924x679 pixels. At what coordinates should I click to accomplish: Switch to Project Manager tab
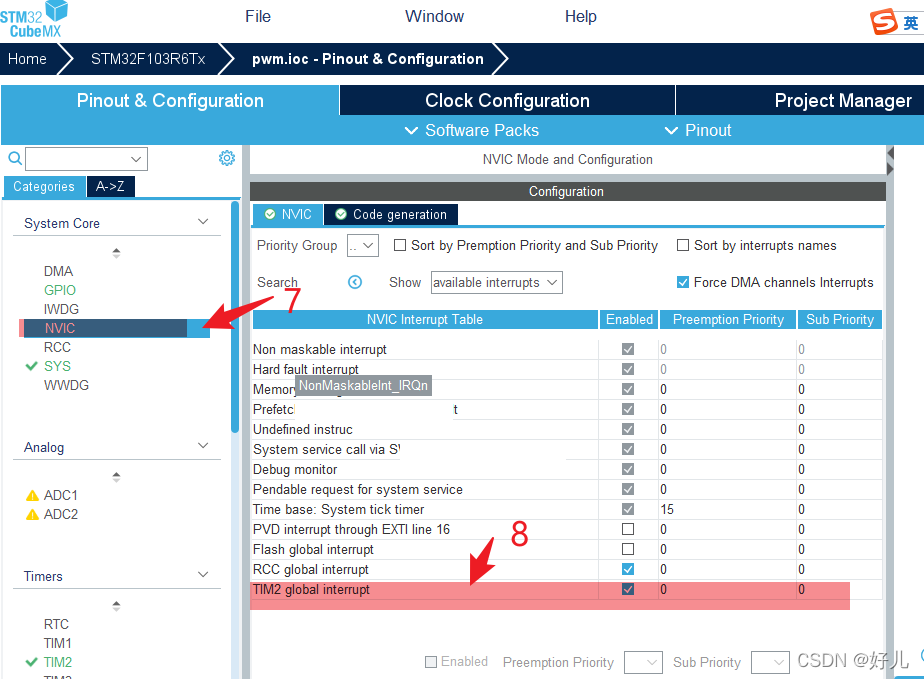pos(843,100)
